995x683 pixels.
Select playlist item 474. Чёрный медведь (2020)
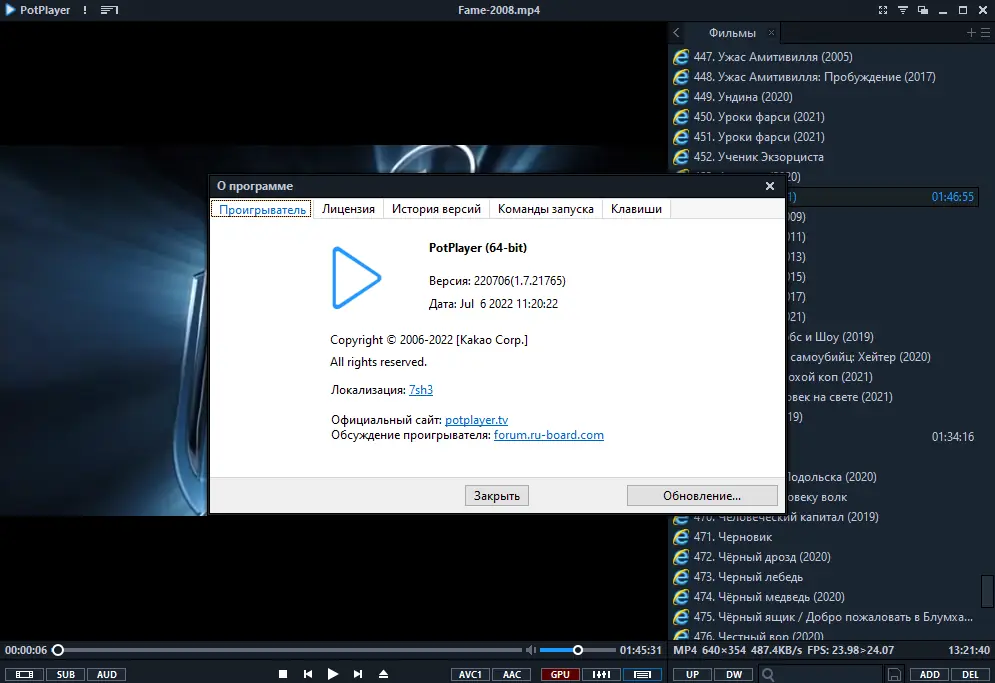825,597
